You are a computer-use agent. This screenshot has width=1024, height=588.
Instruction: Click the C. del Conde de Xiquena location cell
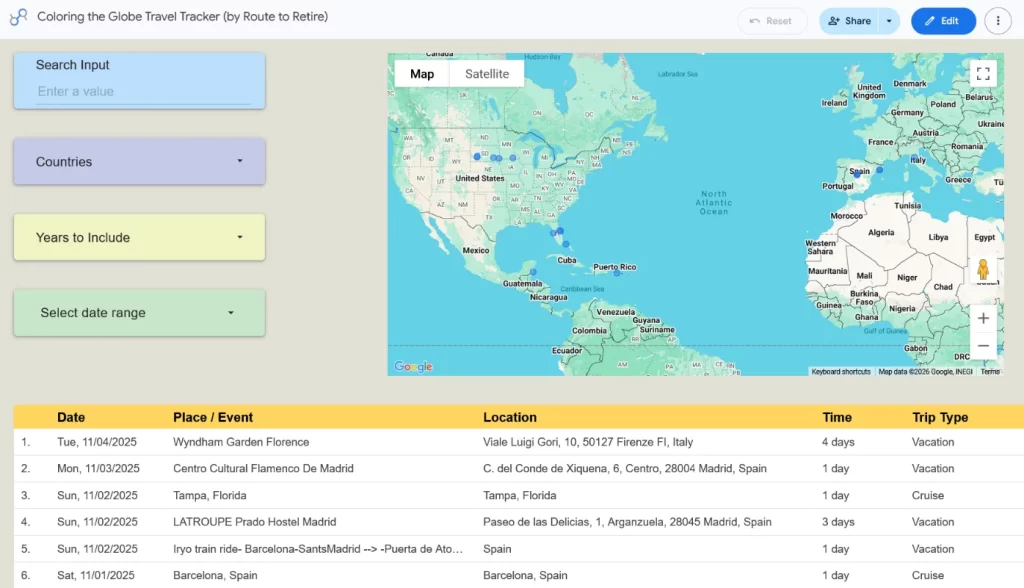coord(625,468)
